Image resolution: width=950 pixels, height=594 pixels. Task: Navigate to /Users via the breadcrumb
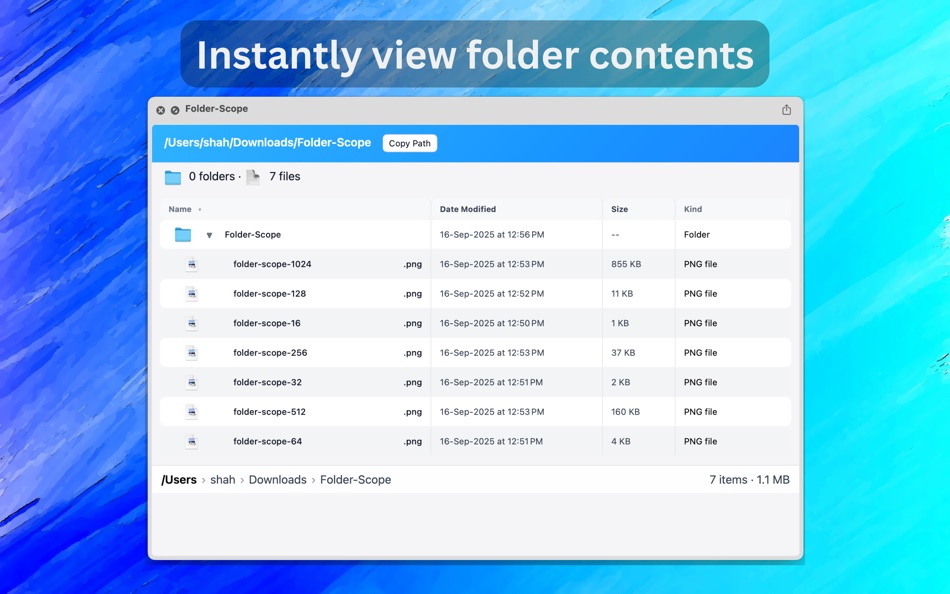[179, 479]
